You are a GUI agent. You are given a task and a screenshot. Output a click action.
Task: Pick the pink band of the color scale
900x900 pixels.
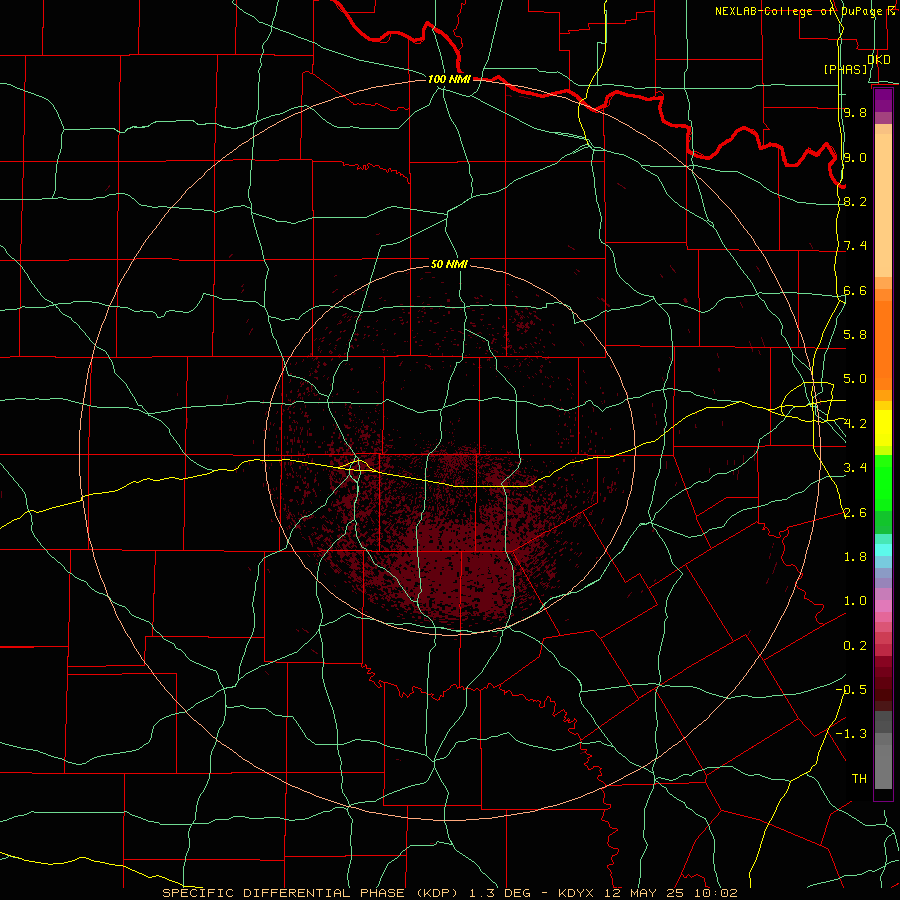click(x=883, y=606)
